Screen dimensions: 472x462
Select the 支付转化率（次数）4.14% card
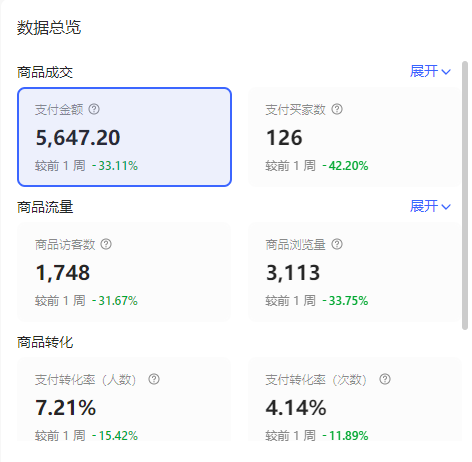[355, 400]
